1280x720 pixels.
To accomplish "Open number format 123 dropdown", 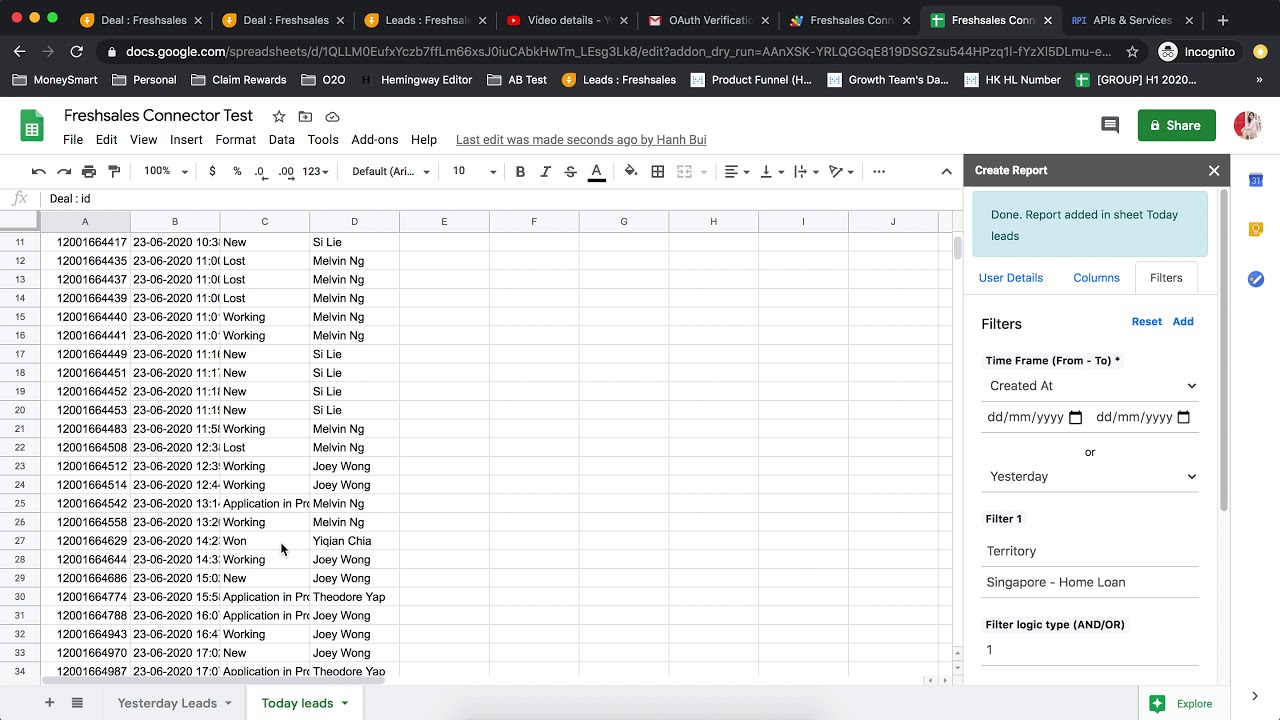I will pos(315,172).
